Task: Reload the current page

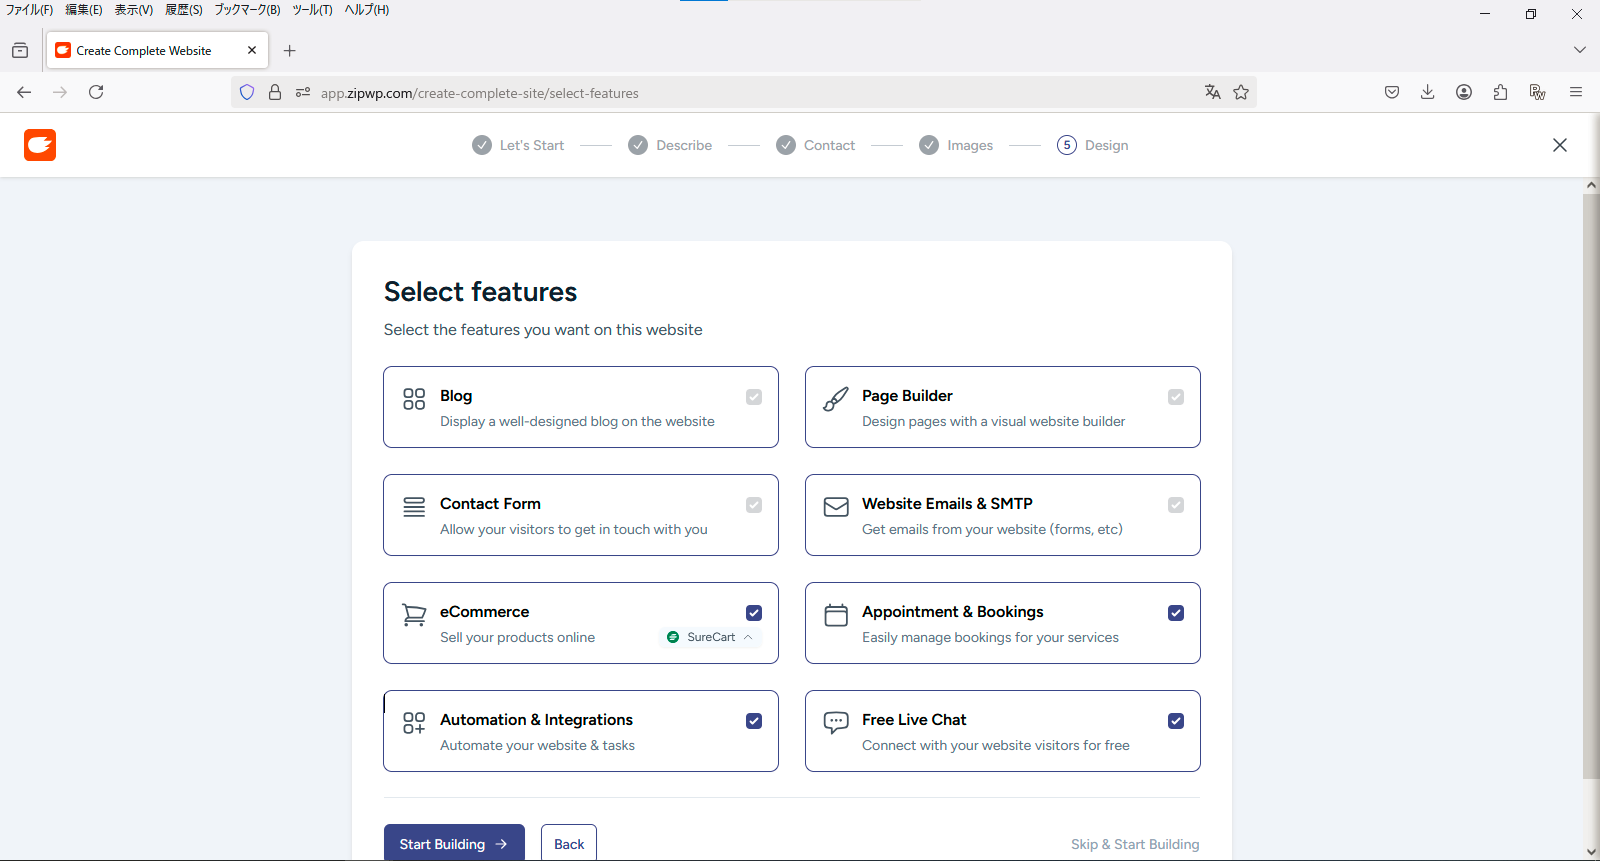Action: click(x=96, y=92)
